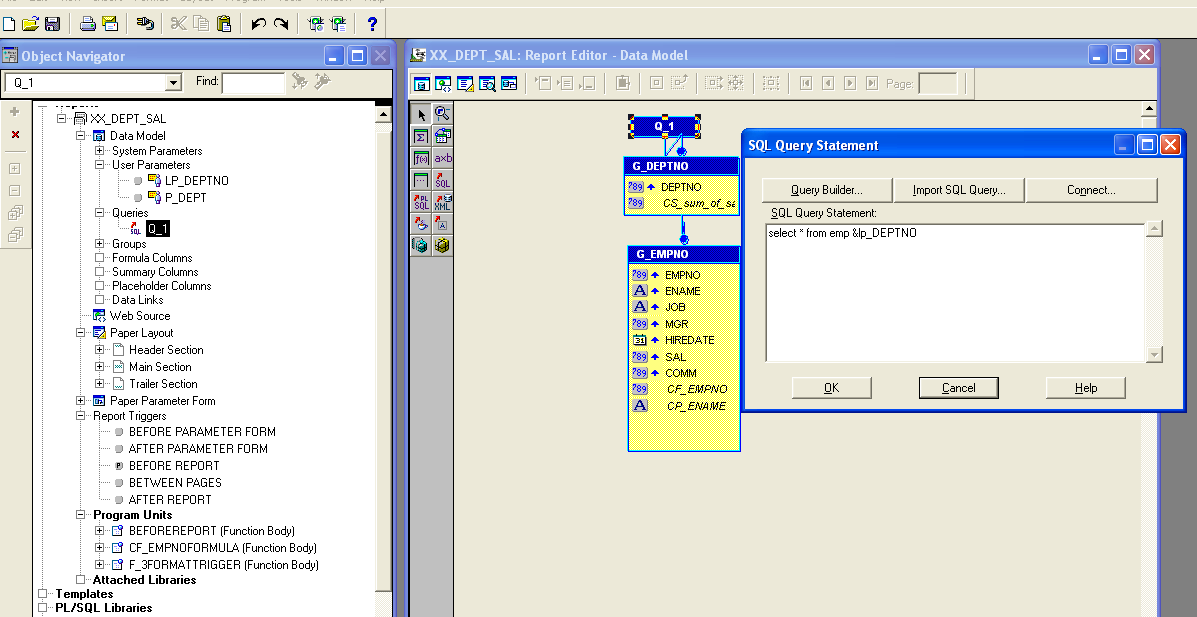
Task: Select the Summary Column sigma tool
Action: point(421,136)
